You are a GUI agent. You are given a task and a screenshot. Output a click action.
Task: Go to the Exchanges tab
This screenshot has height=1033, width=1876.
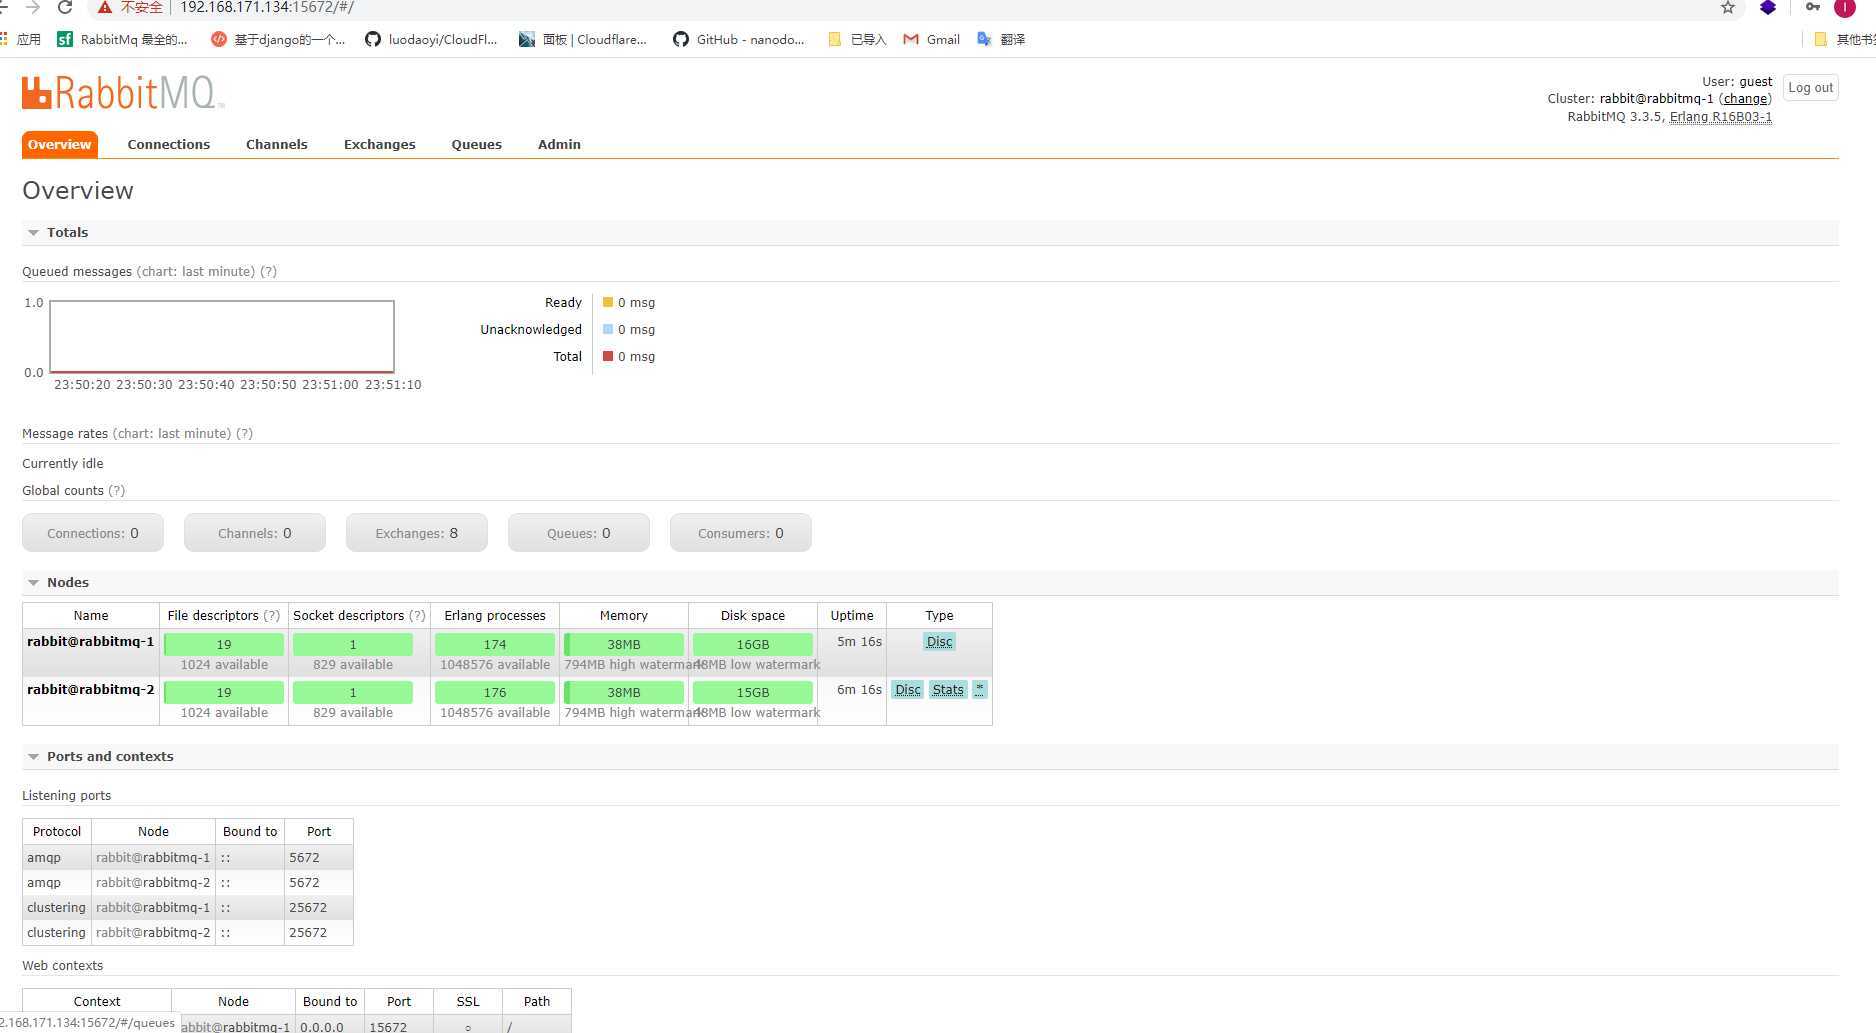(380, 144)
